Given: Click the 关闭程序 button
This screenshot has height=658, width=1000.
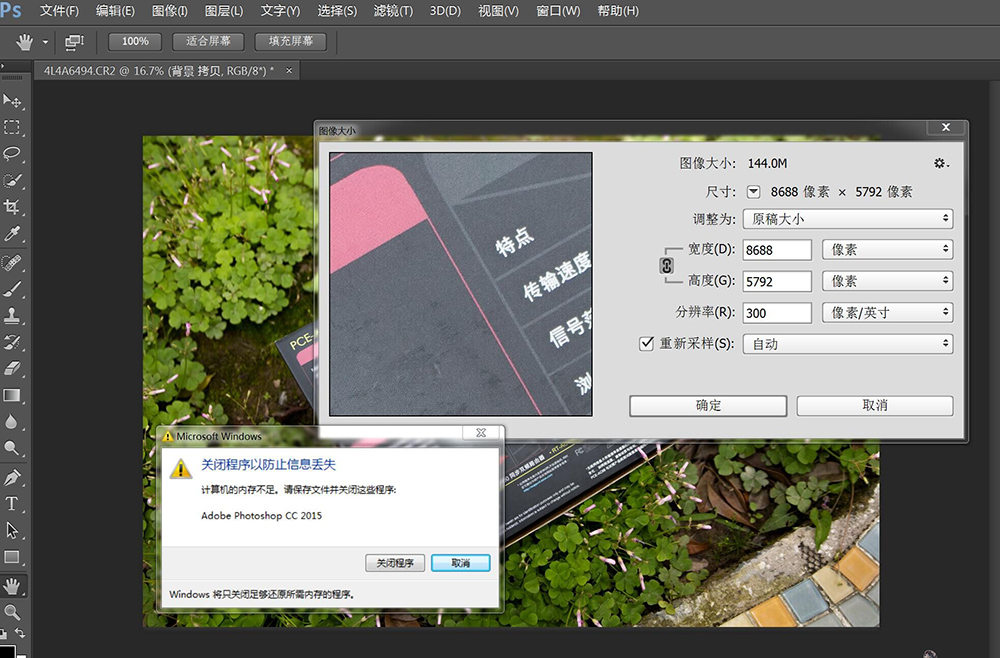Looking at the screenshot, I should point(395,563).
